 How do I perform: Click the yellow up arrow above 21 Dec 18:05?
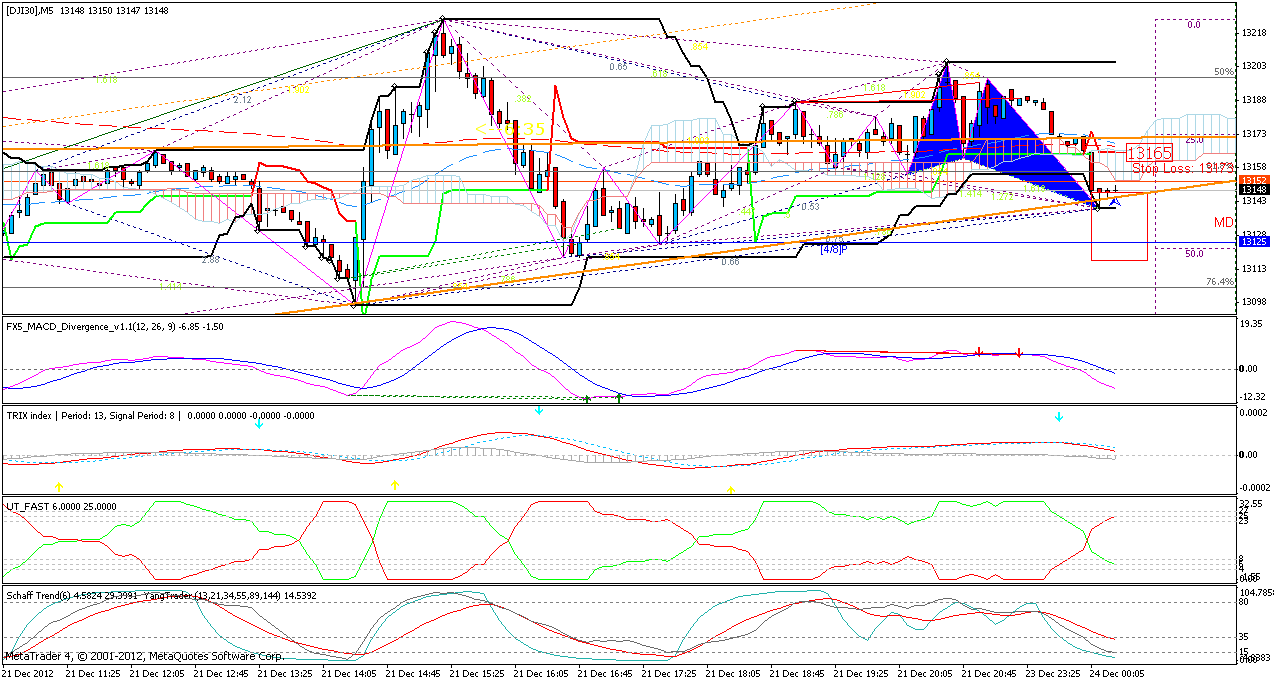coord(731,489)
